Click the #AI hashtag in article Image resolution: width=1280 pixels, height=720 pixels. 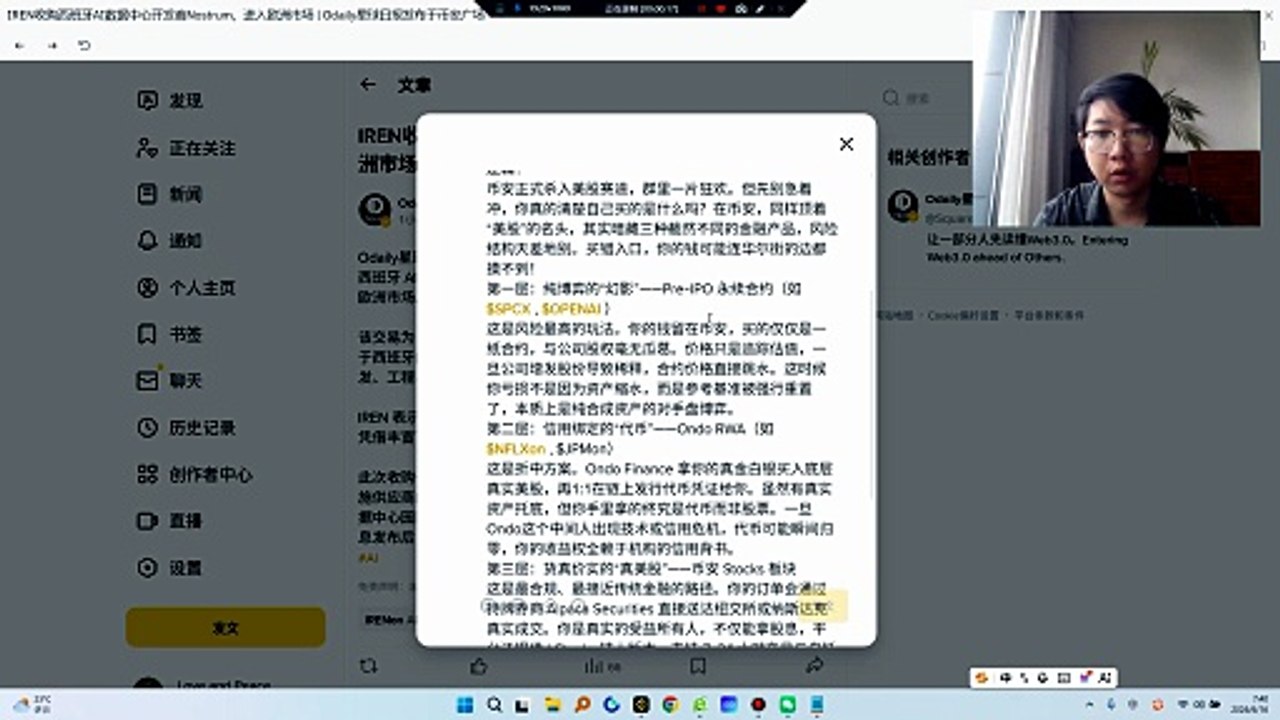point(367,557)
